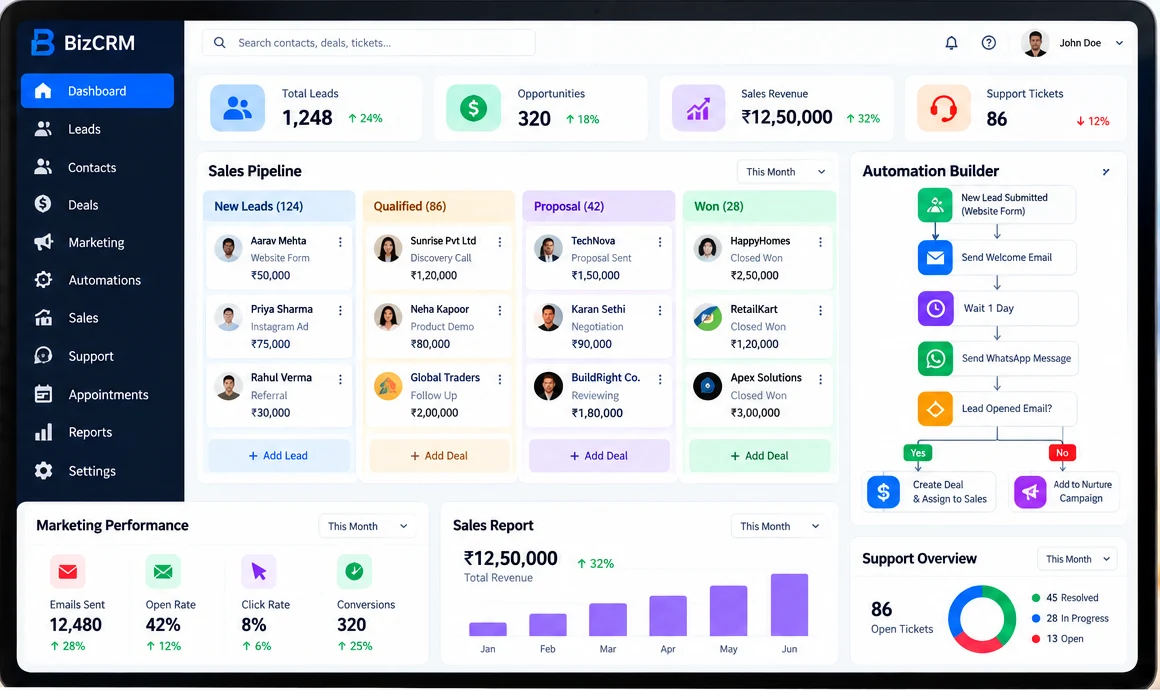Click Add Deal under Proposal column
The height and width of the screenshot is (690, 1160).
pyautogui.click(x=599, y=456)
